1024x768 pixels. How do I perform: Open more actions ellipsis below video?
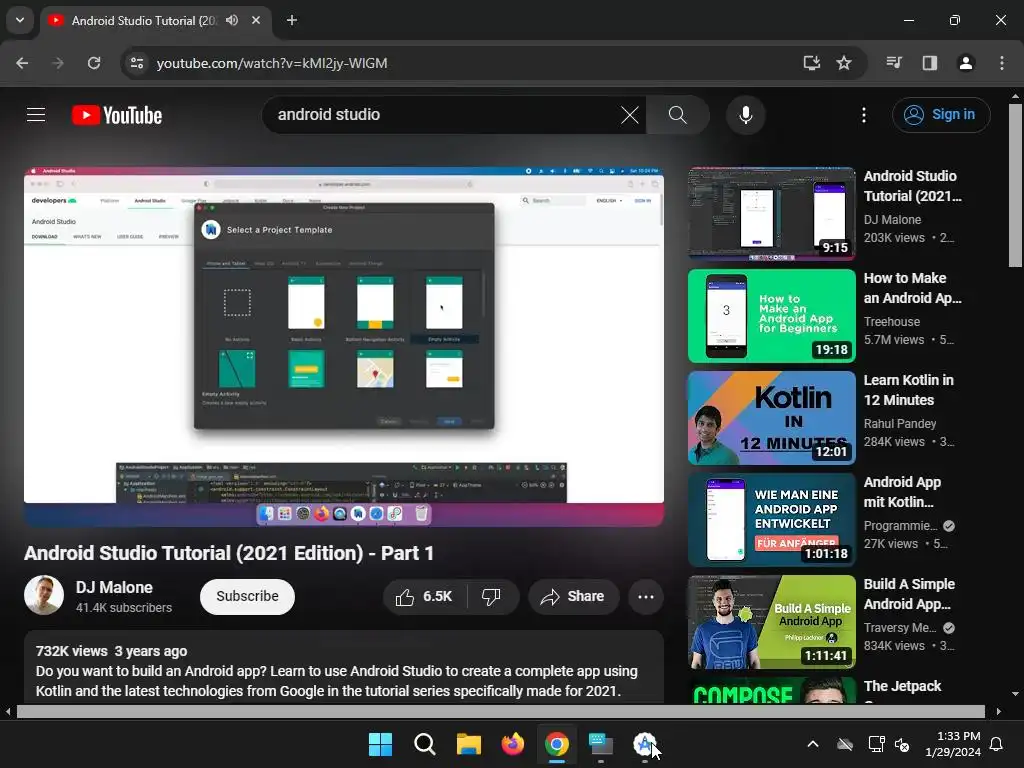point(645,596)
